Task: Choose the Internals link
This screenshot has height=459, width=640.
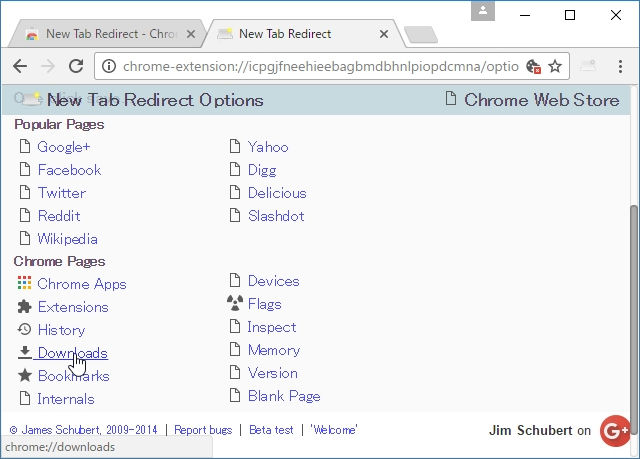Action: (x=66, y=399)
